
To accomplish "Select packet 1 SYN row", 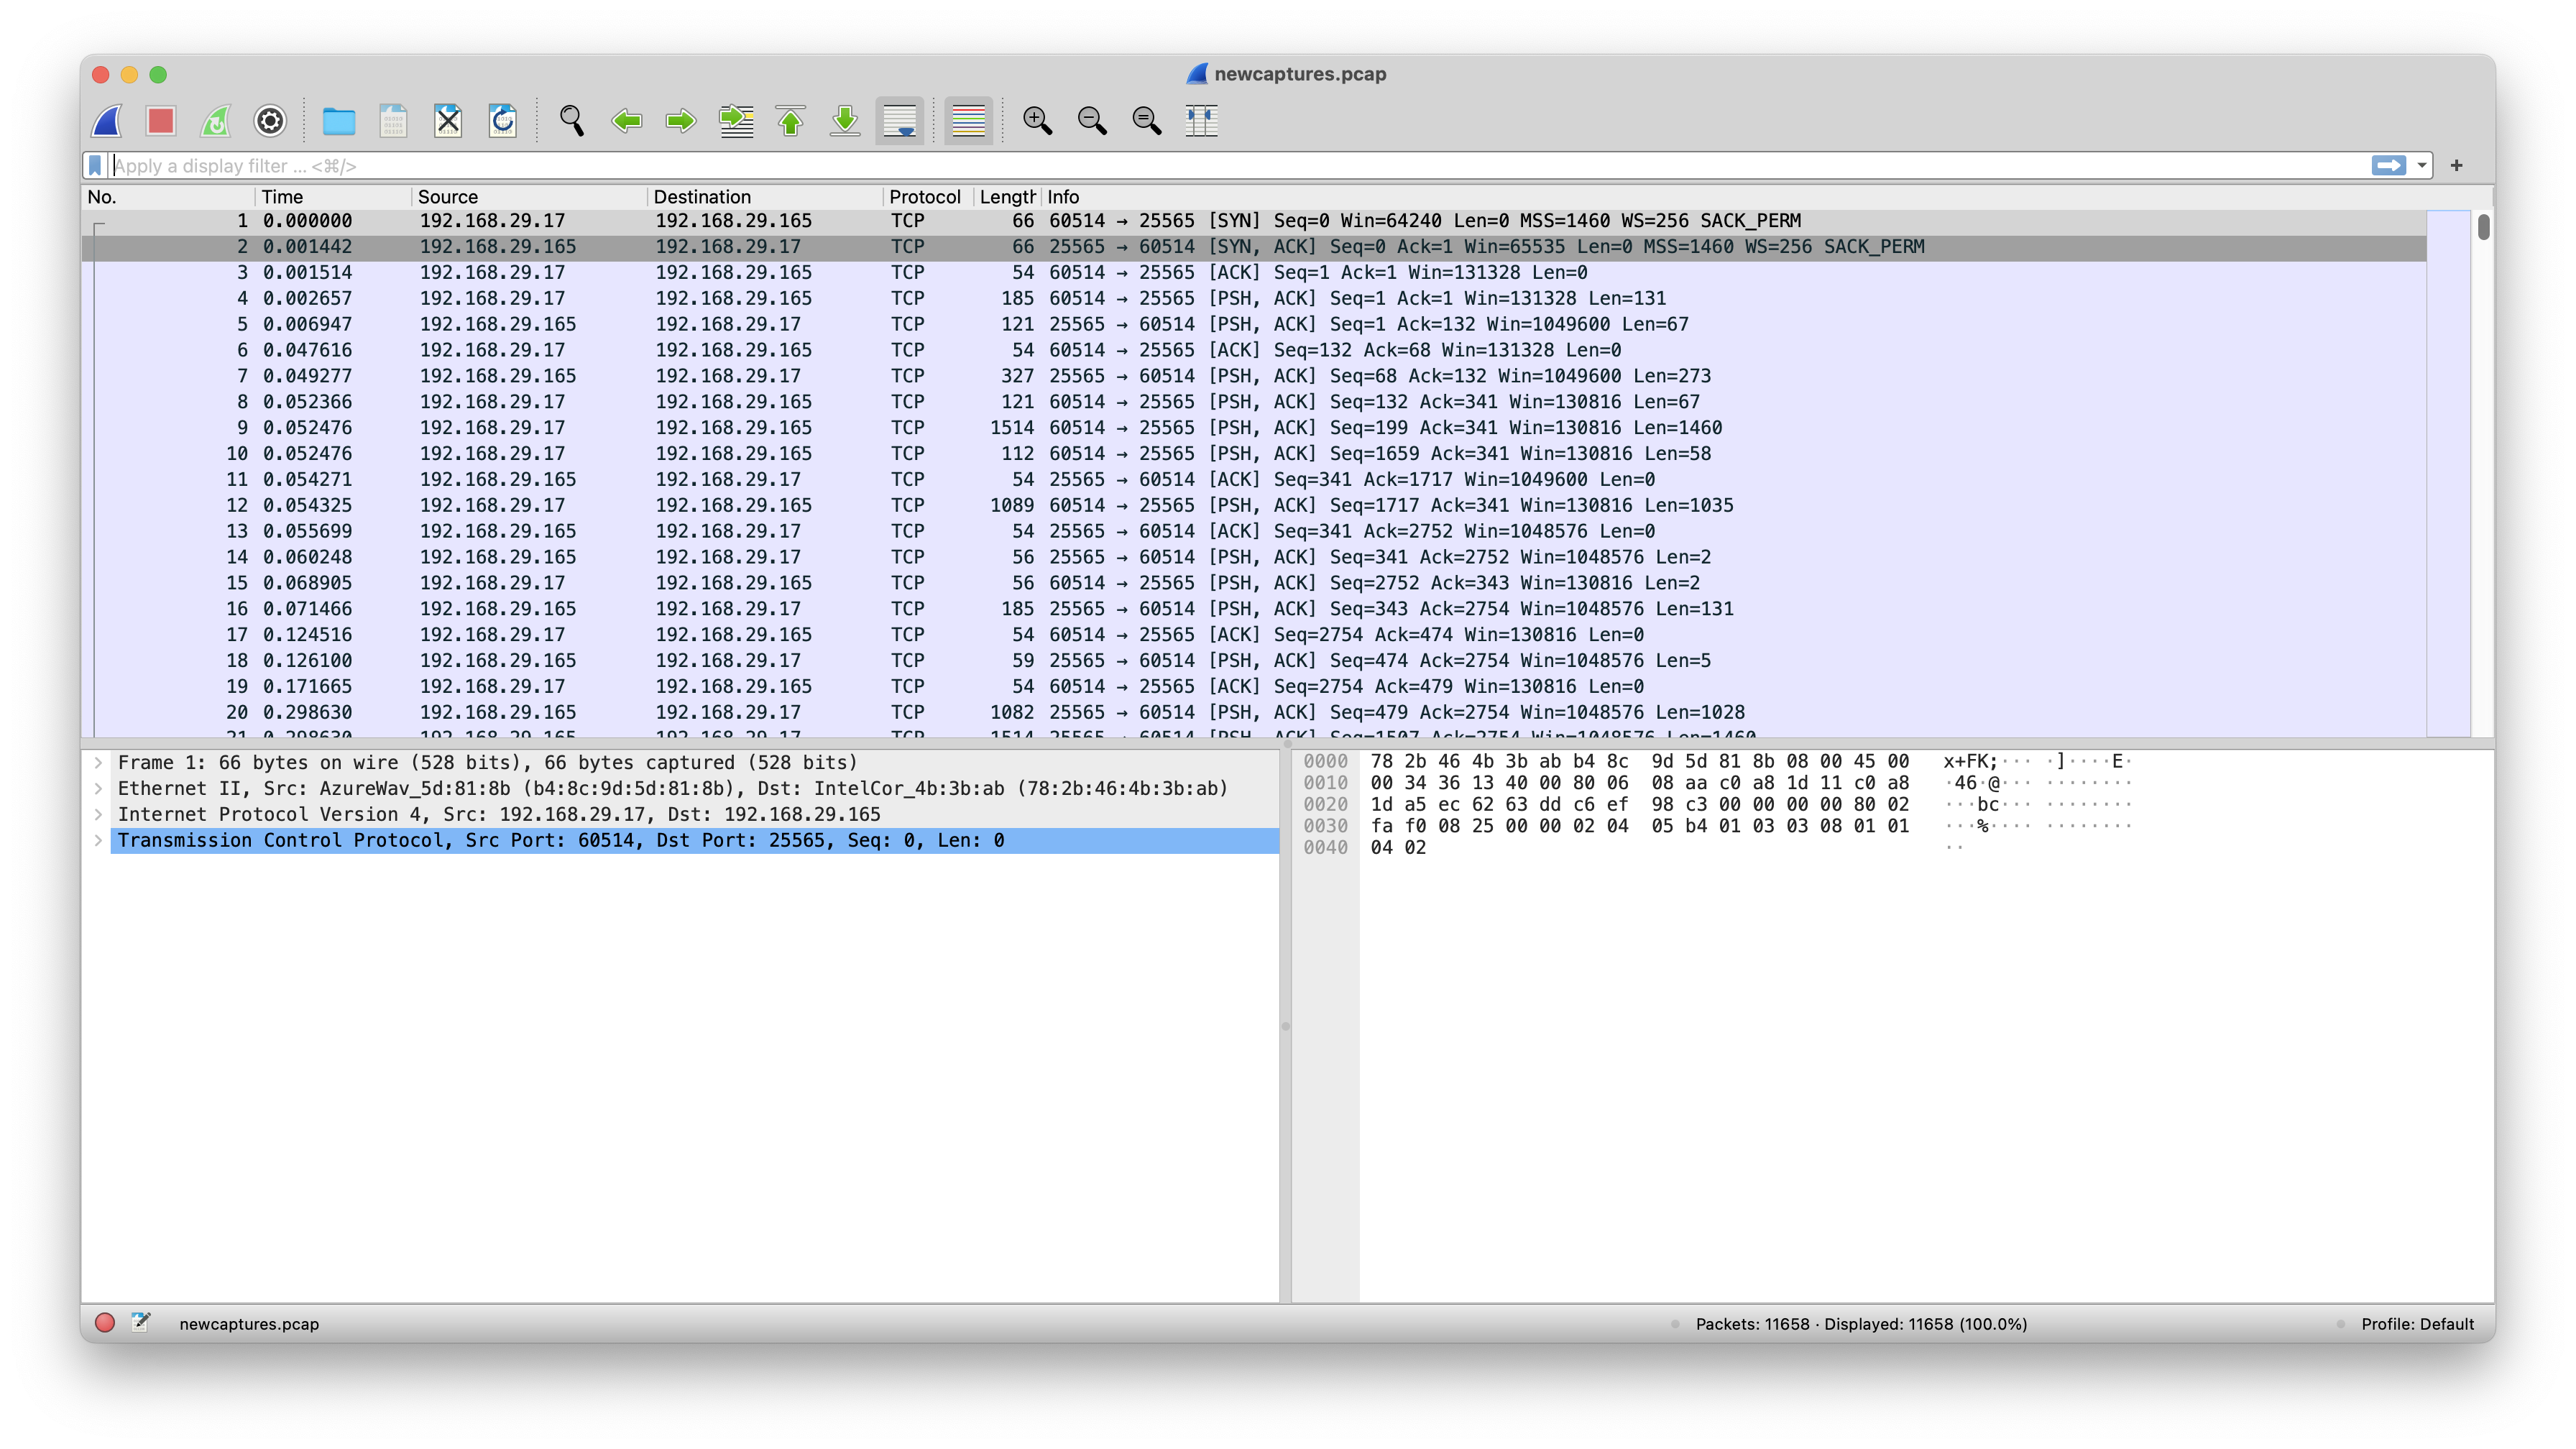I will 1254,221.
